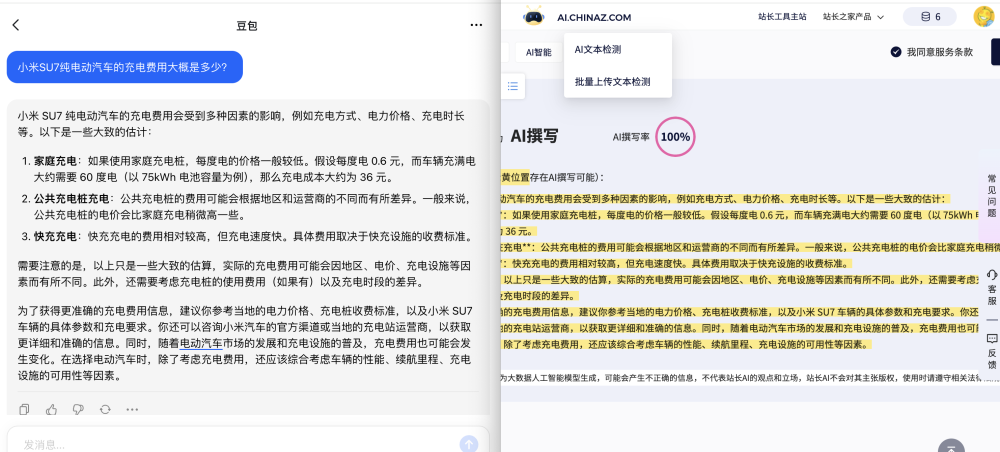Click the AI.CHINAZ.COM site name
Screen dimensions: 1000x452
pyautogui.click(x=594, y=17)
